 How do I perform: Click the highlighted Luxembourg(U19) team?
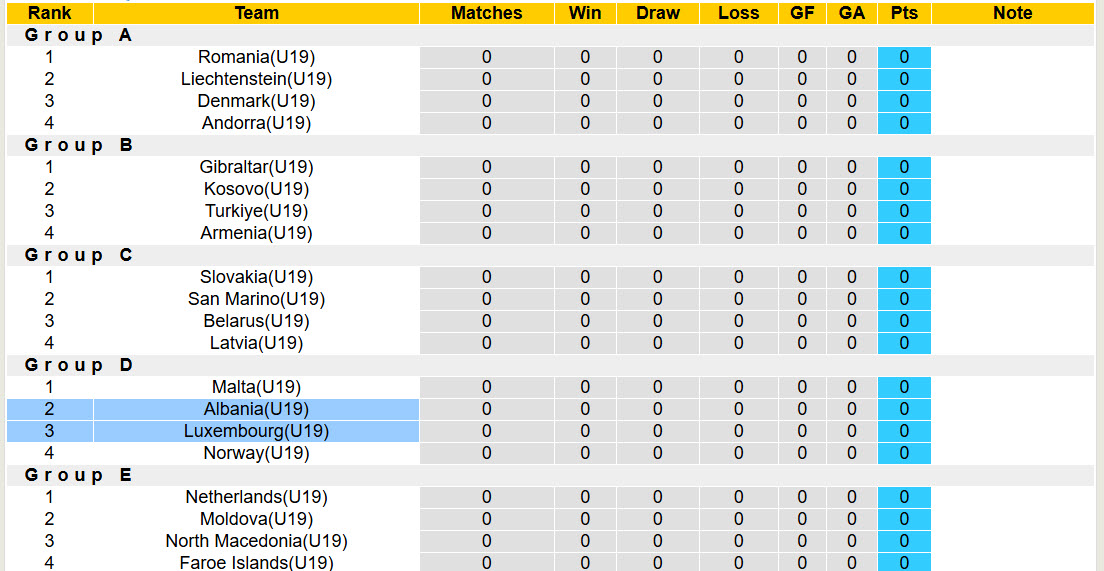click(x=256, y=431)
